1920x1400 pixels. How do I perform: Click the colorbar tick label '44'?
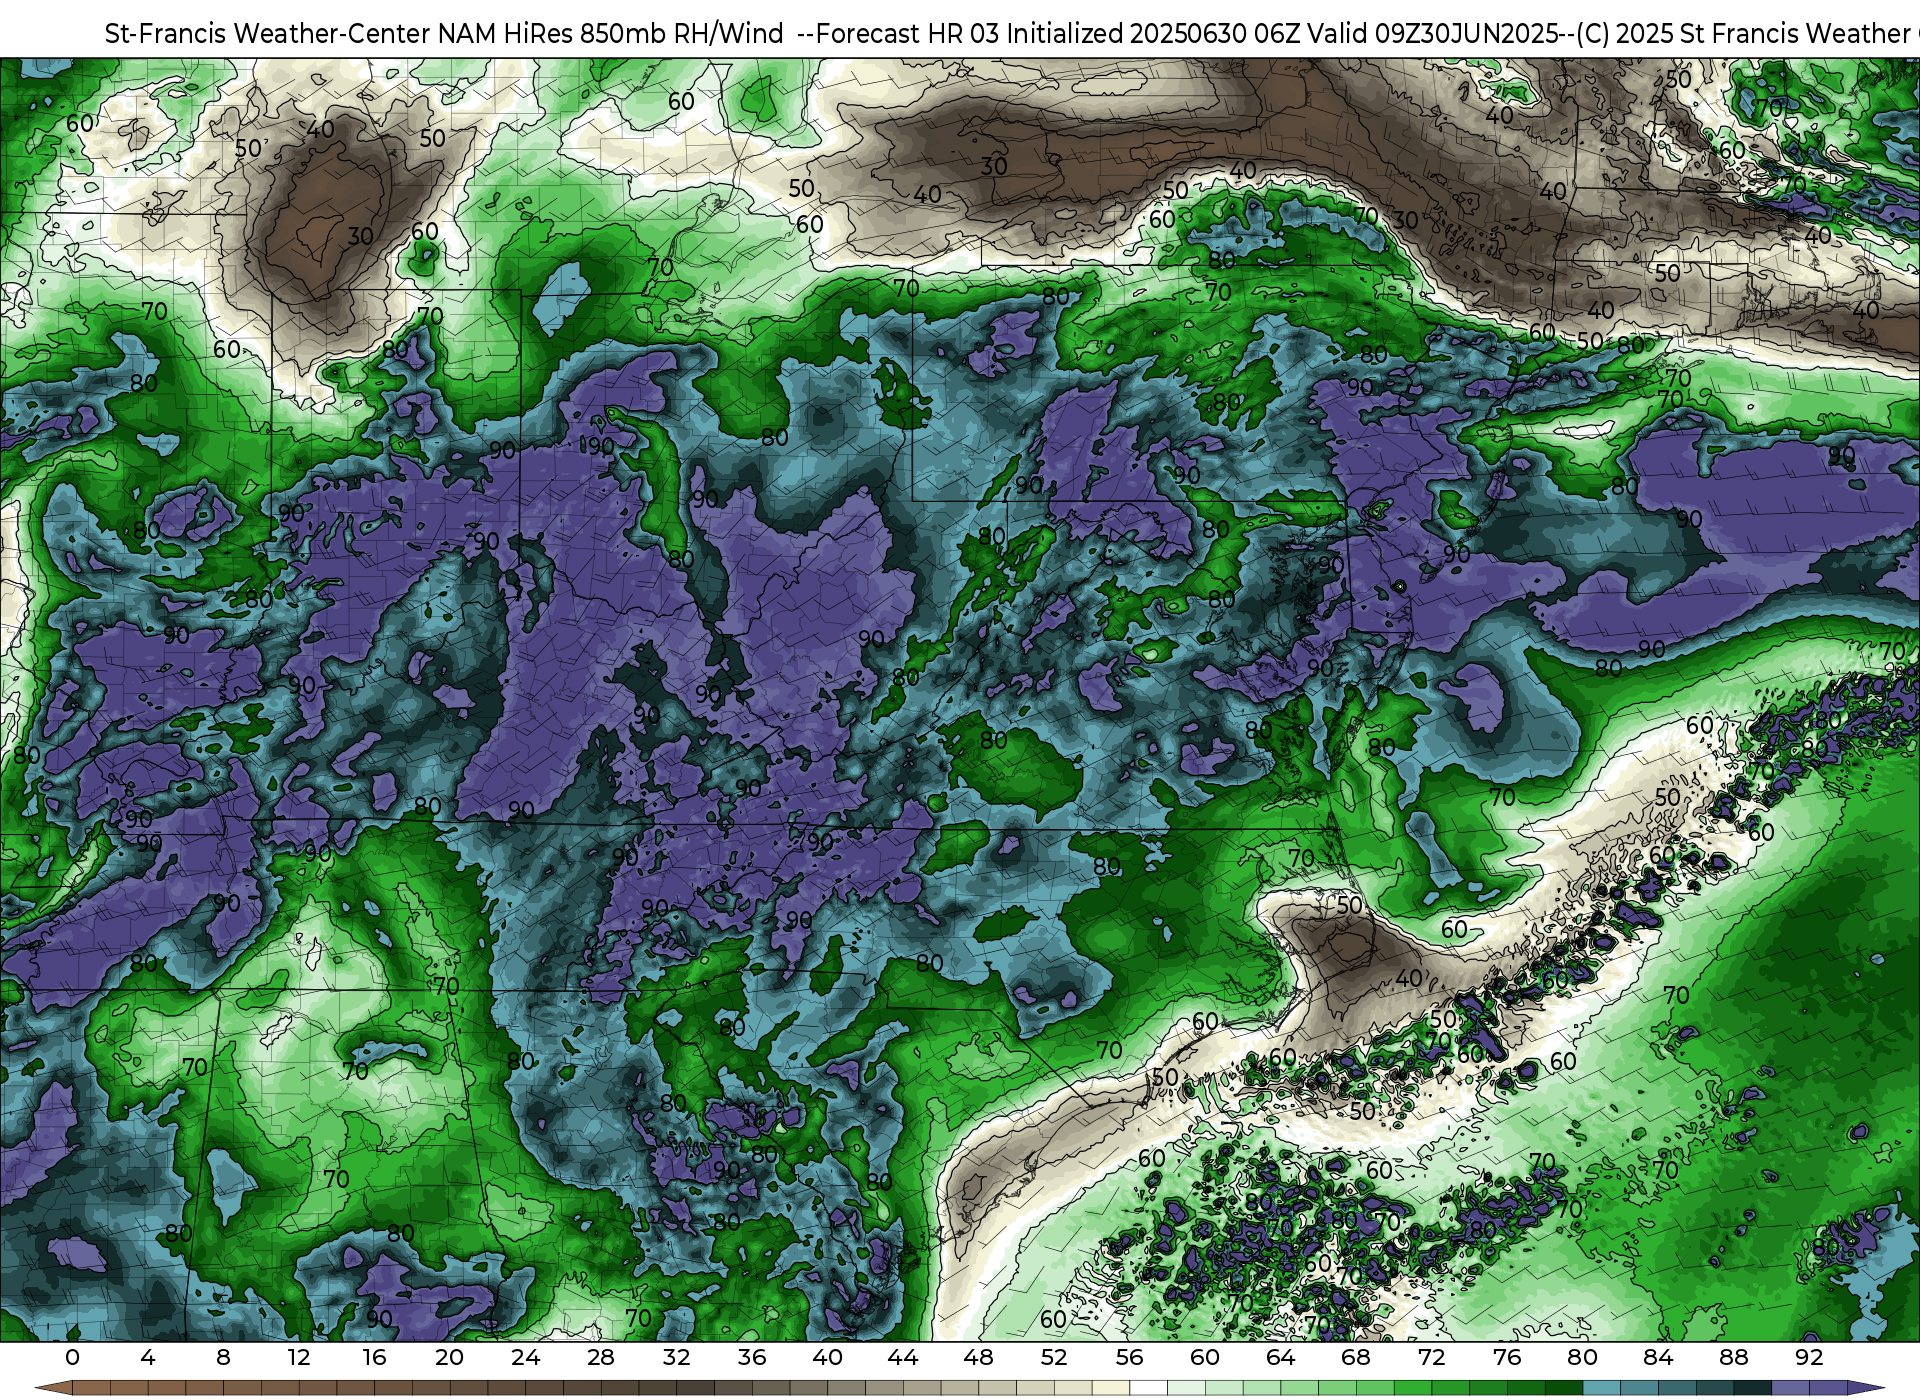903,1358
